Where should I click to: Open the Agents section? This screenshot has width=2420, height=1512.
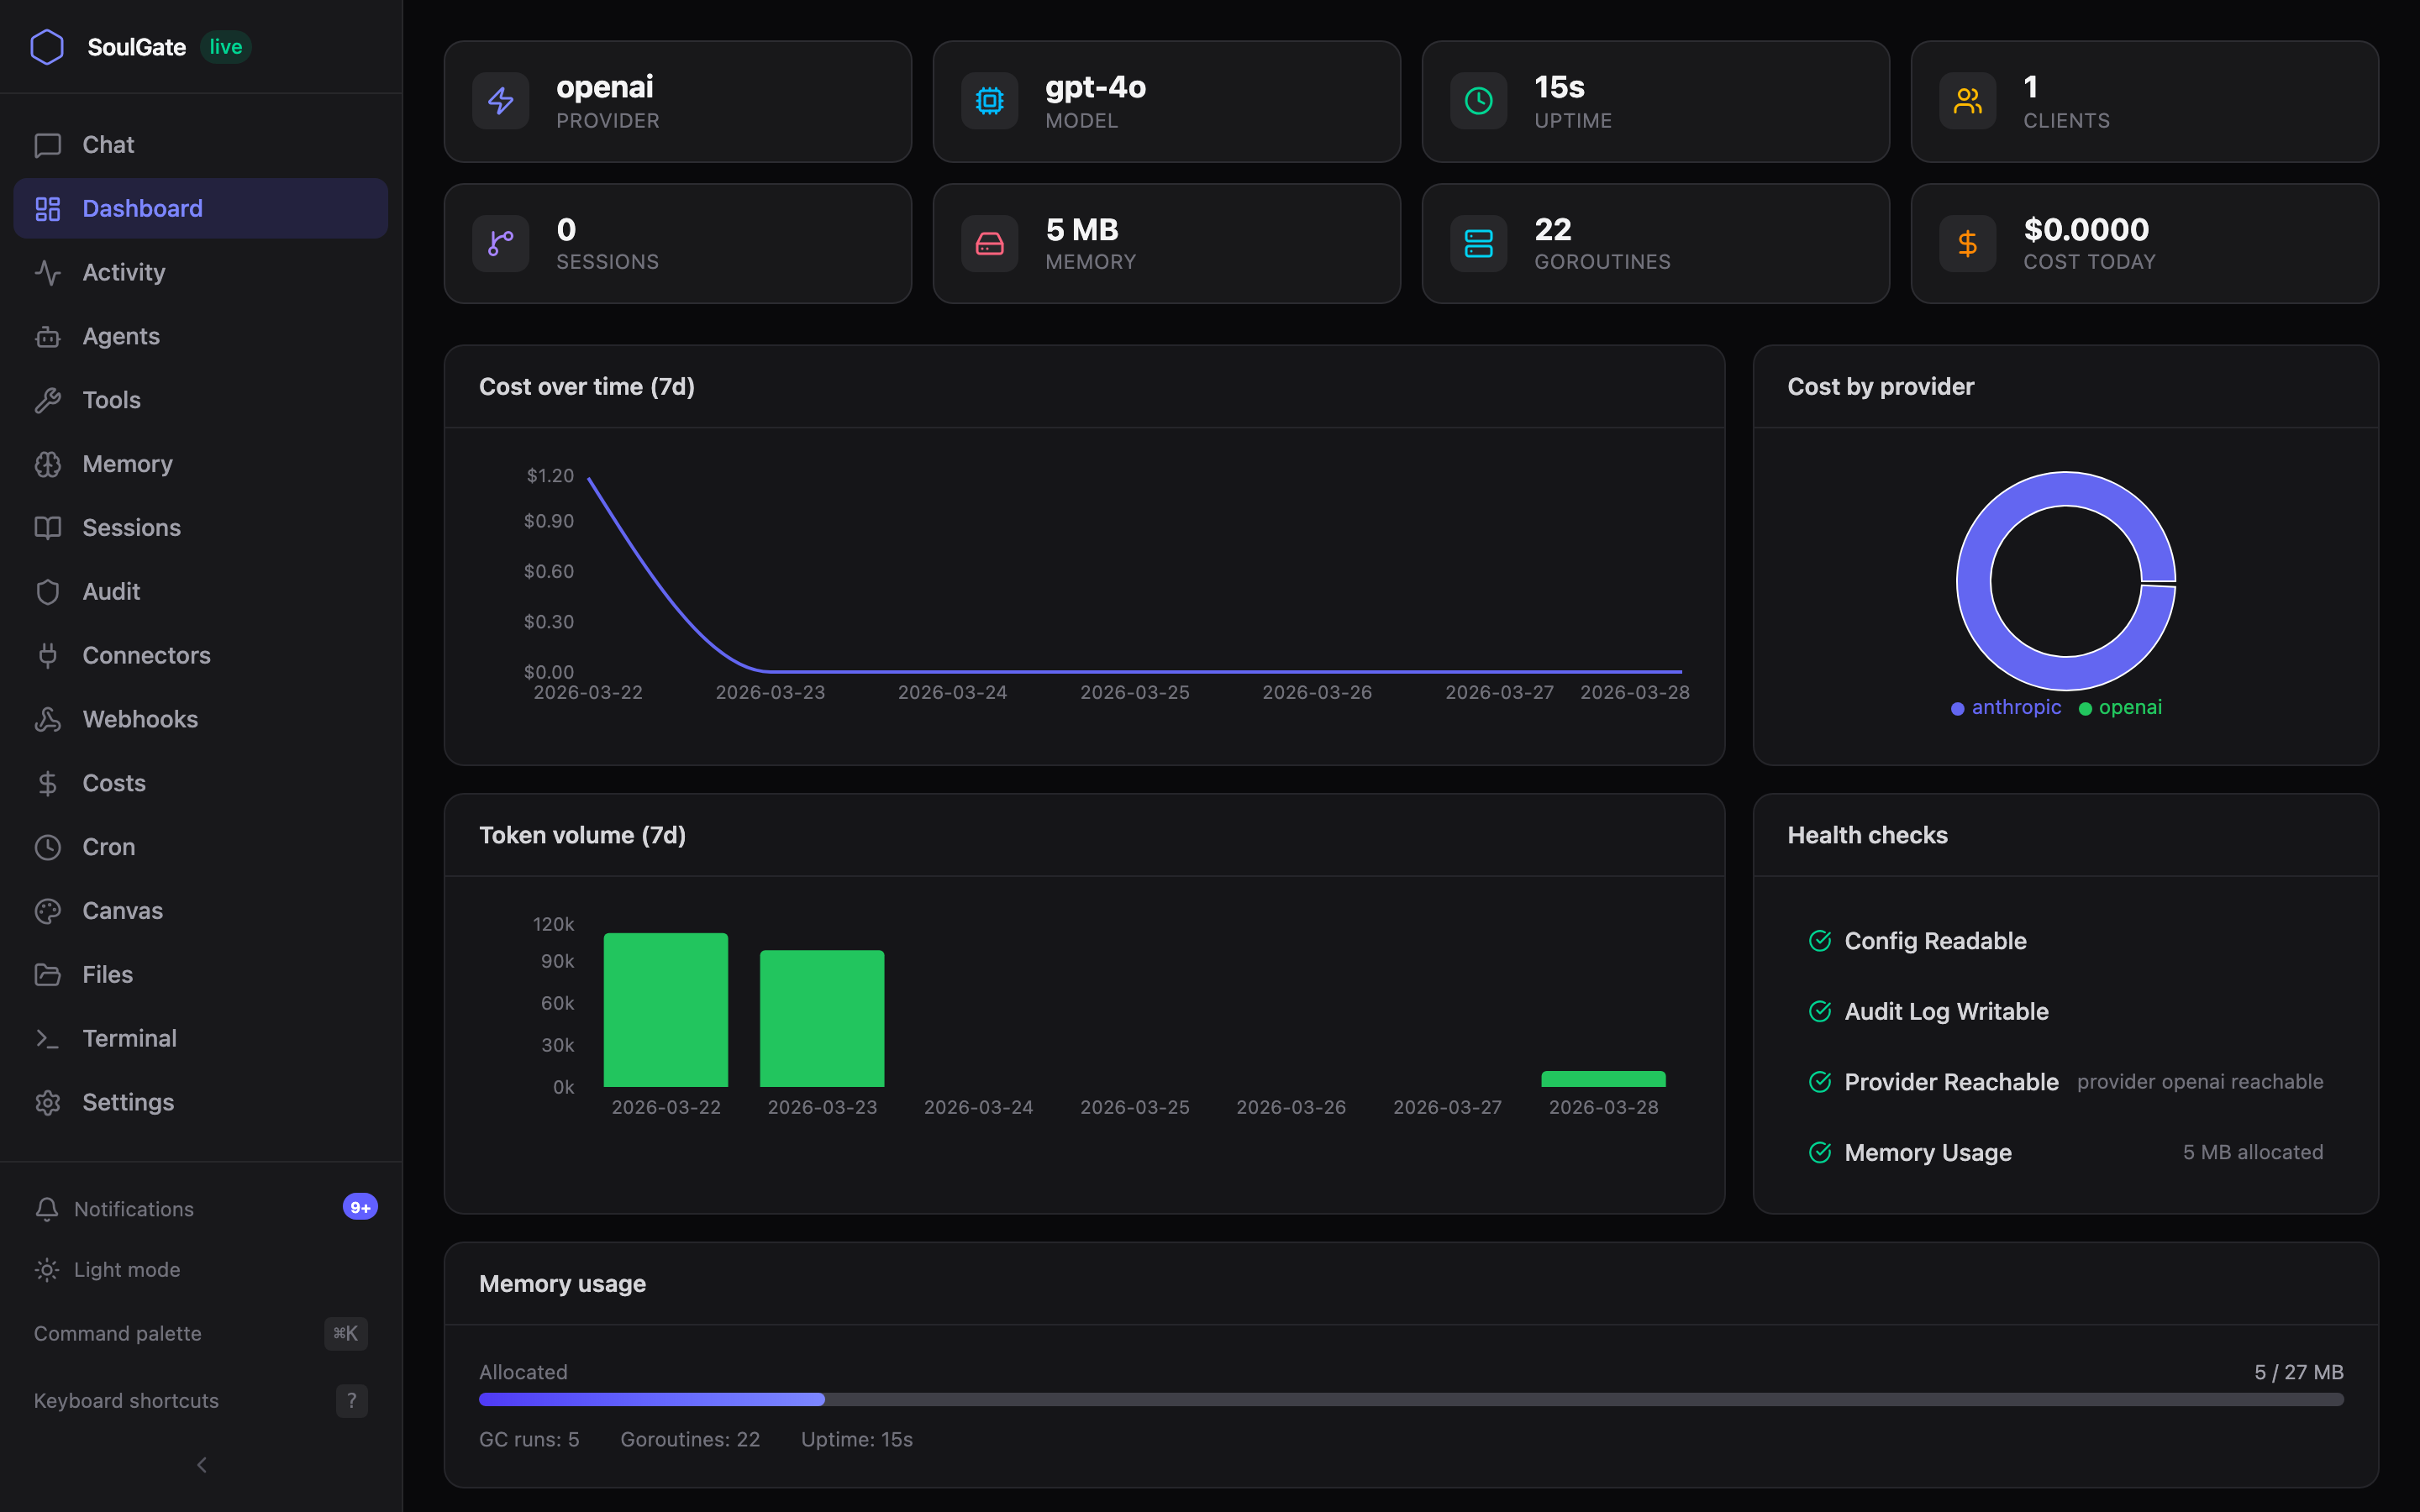(x=200, y=336)
